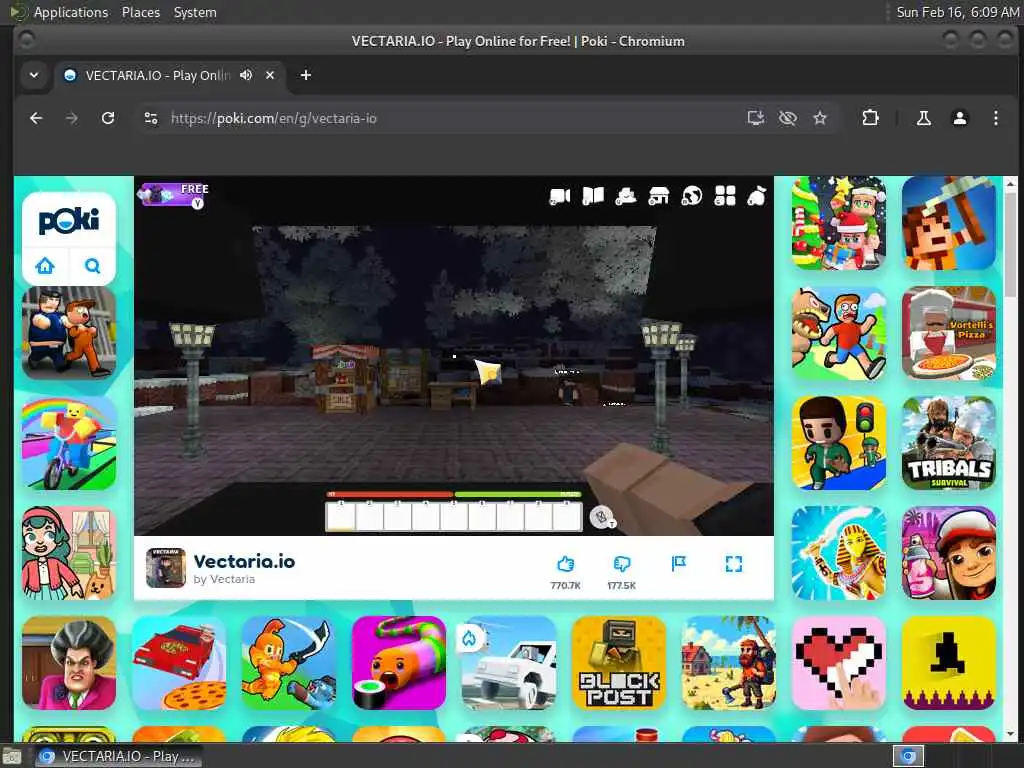The width and height of the screenshot is (1024, 768).
Task: Open Chrome Labs flask icon
Action: coord(923,118)
